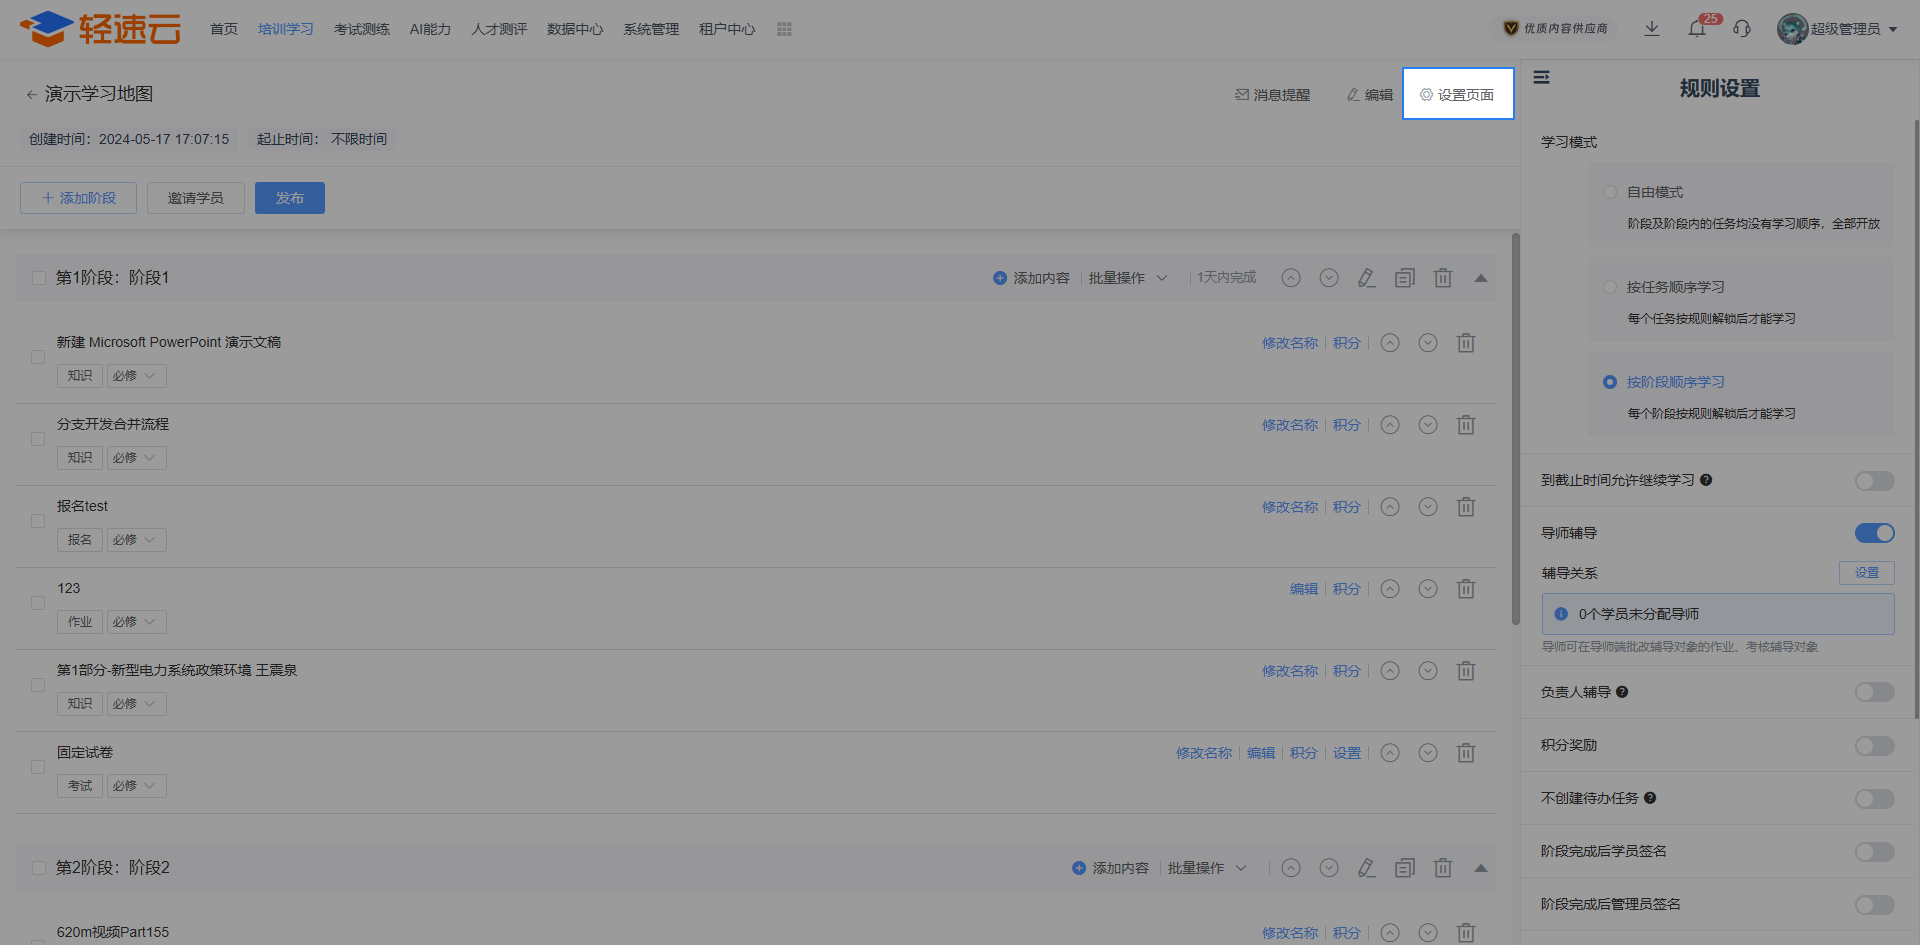Turn off the 导师辅导 switch
Viewport: 1920px width, 945px height.
[1874, 533]
